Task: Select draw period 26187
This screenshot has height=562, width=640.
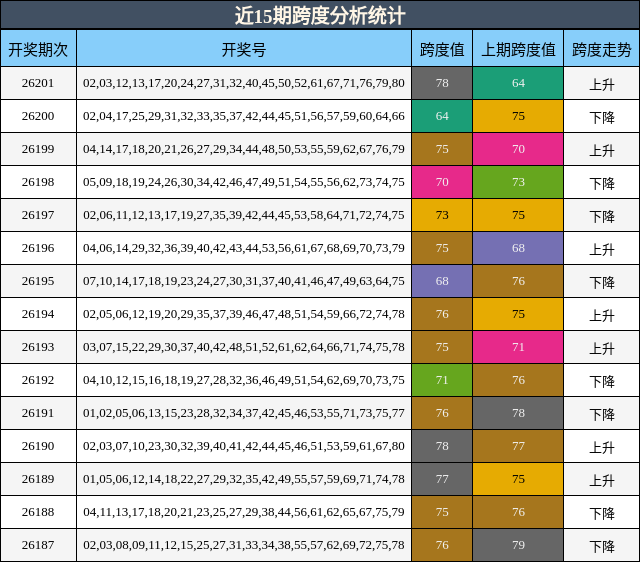Action: coord(38,545)
